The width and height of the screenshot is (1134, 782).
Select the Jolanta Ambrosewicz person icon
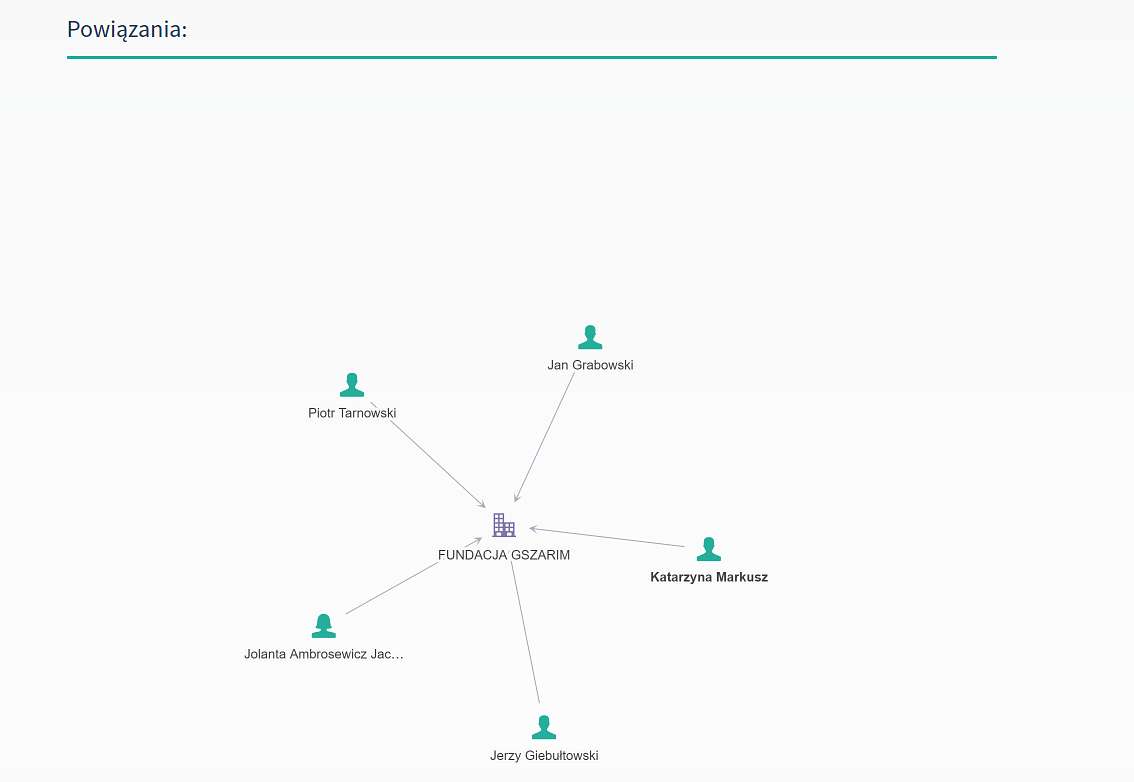pos(324,626)
